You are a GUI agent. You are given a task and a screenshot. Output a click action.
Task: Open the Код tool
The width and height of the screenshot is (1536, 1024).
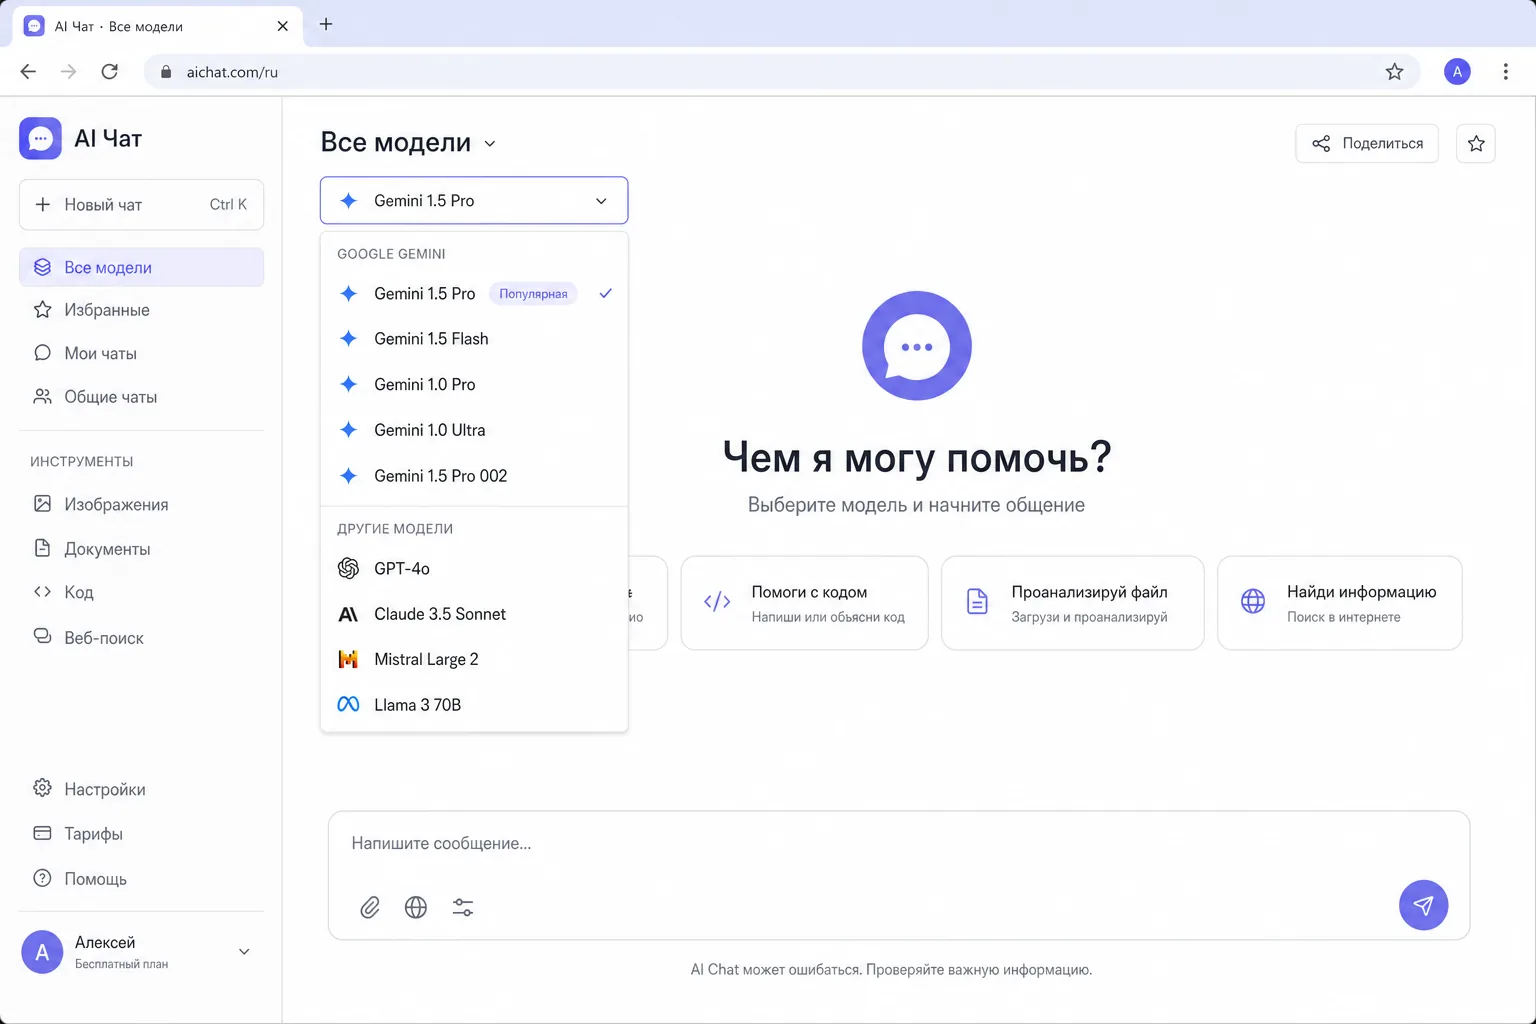pyautogui.click(x=141, y=592)
